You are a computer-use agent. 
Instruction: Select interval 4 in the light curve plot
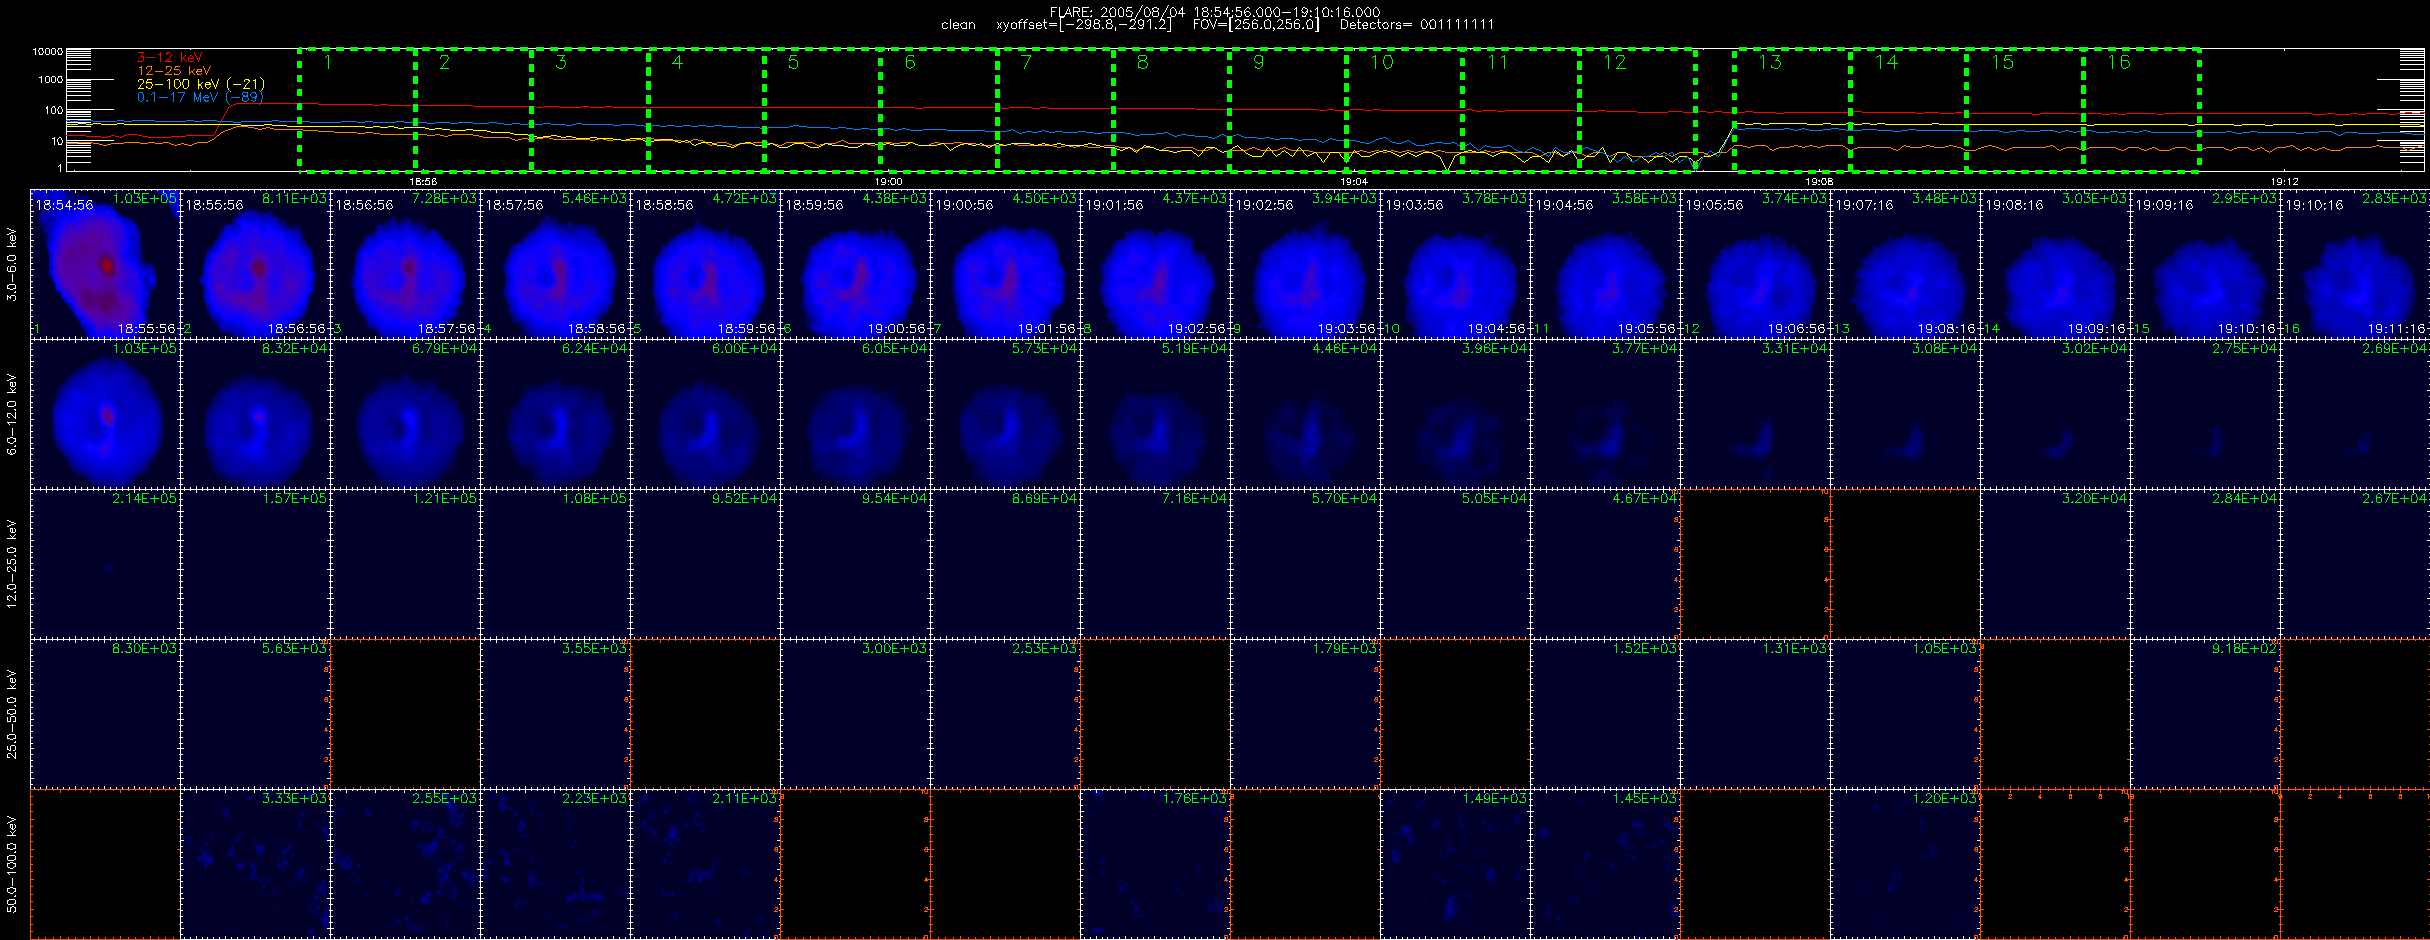(706, 109)
